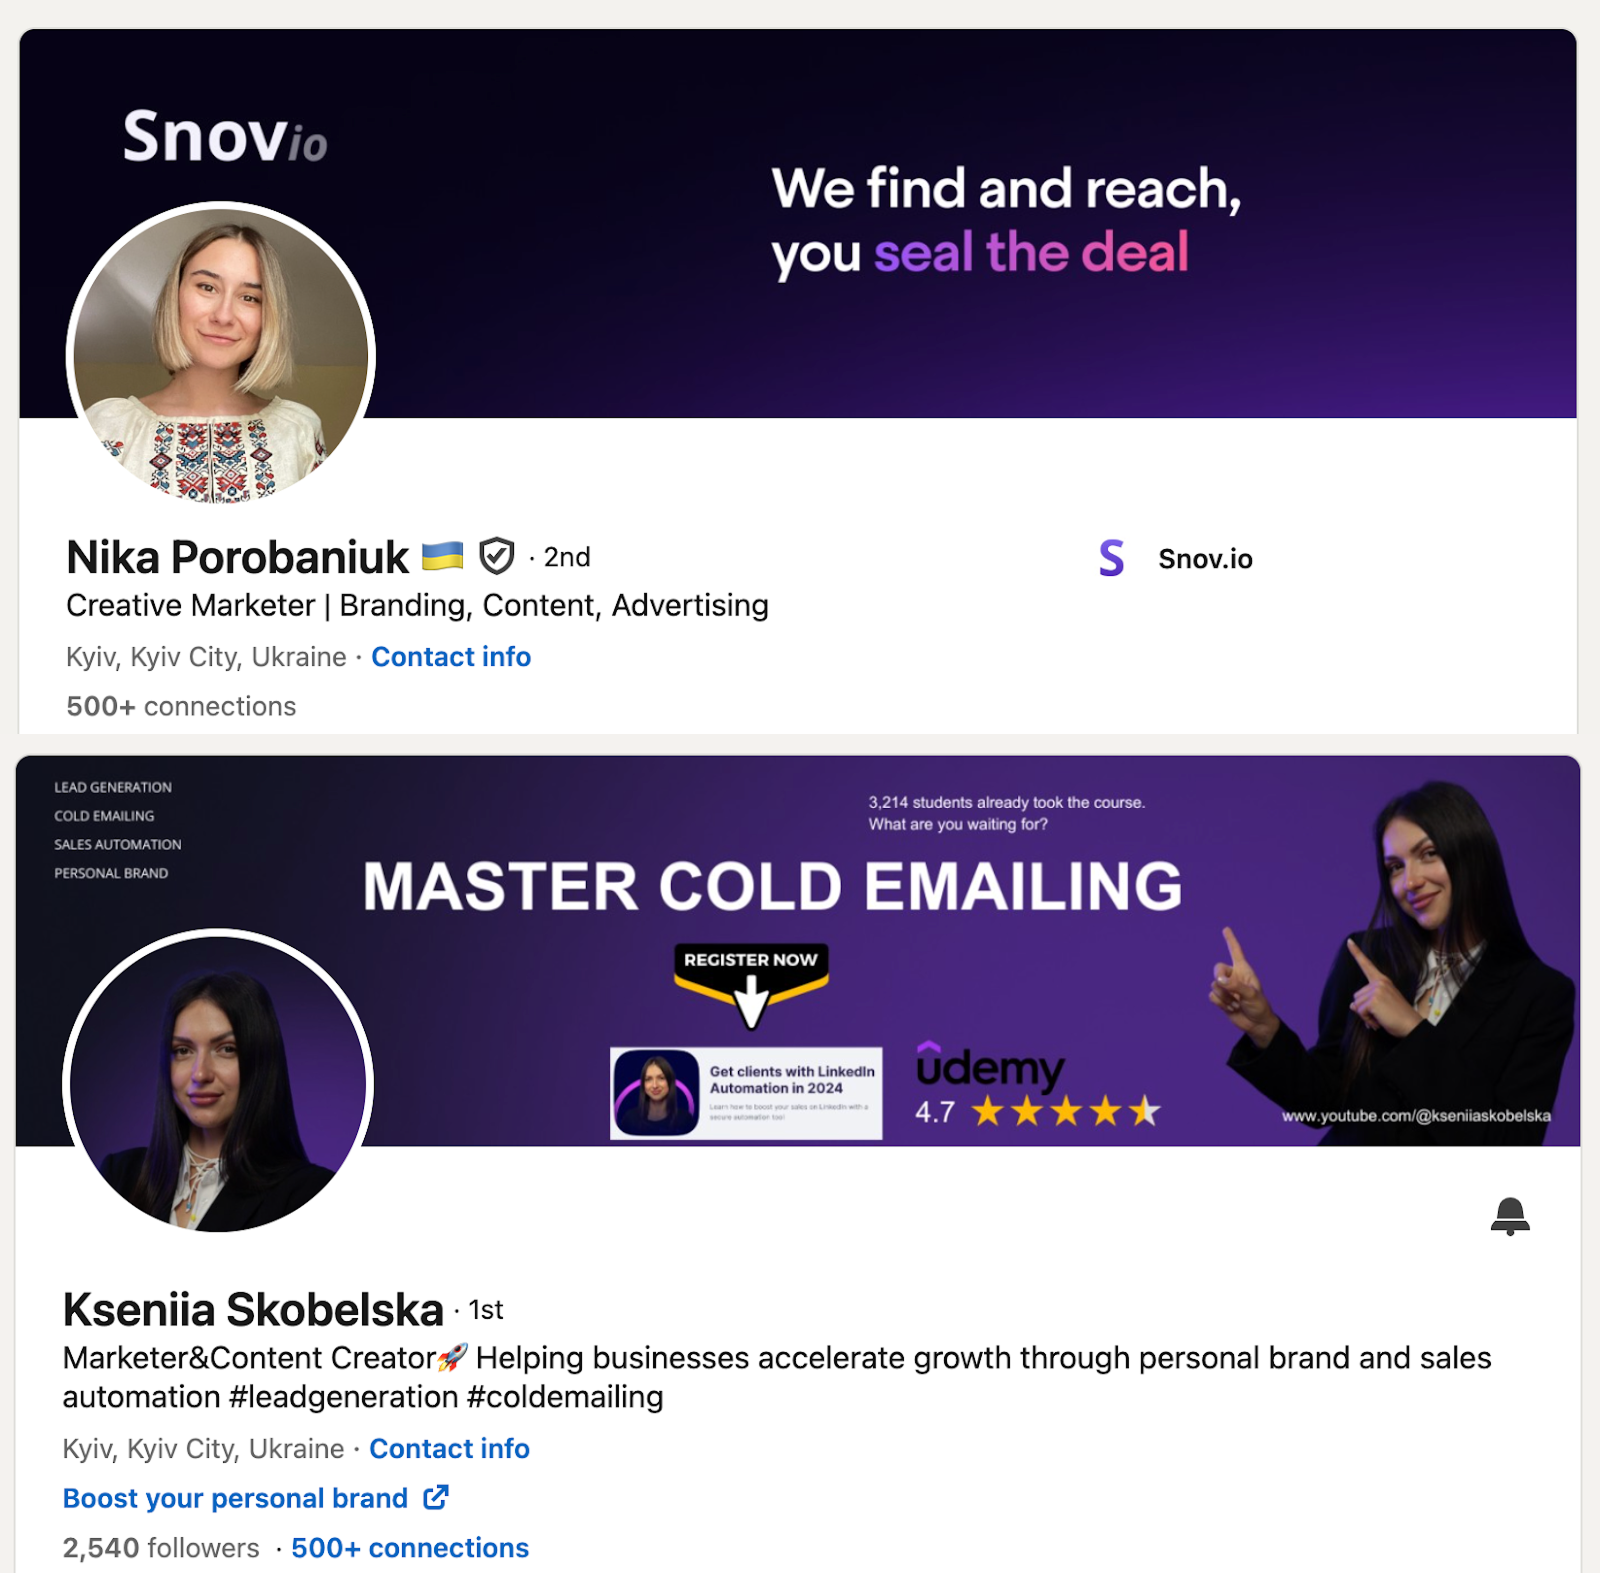This screenshot has height=1573, width=1600.
Task: Open Kseniia Skobelska's profile photo
Action: (218, 1084)
